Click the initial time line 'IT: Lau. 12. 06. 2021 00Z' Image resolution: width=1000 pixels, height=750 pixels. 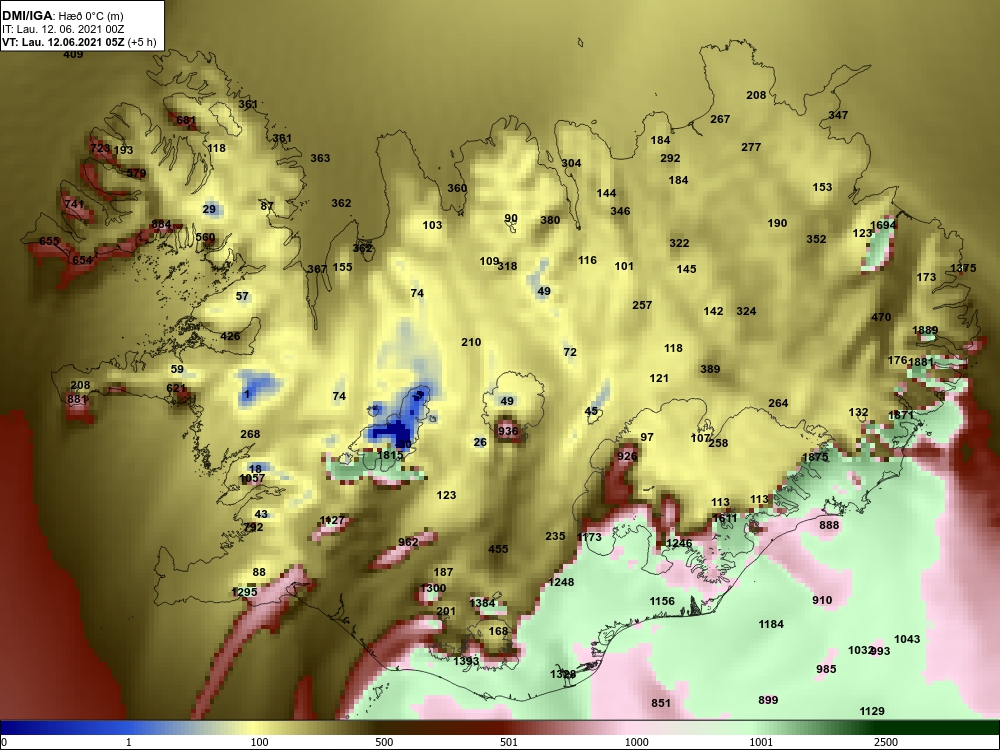tap(63, 29)
